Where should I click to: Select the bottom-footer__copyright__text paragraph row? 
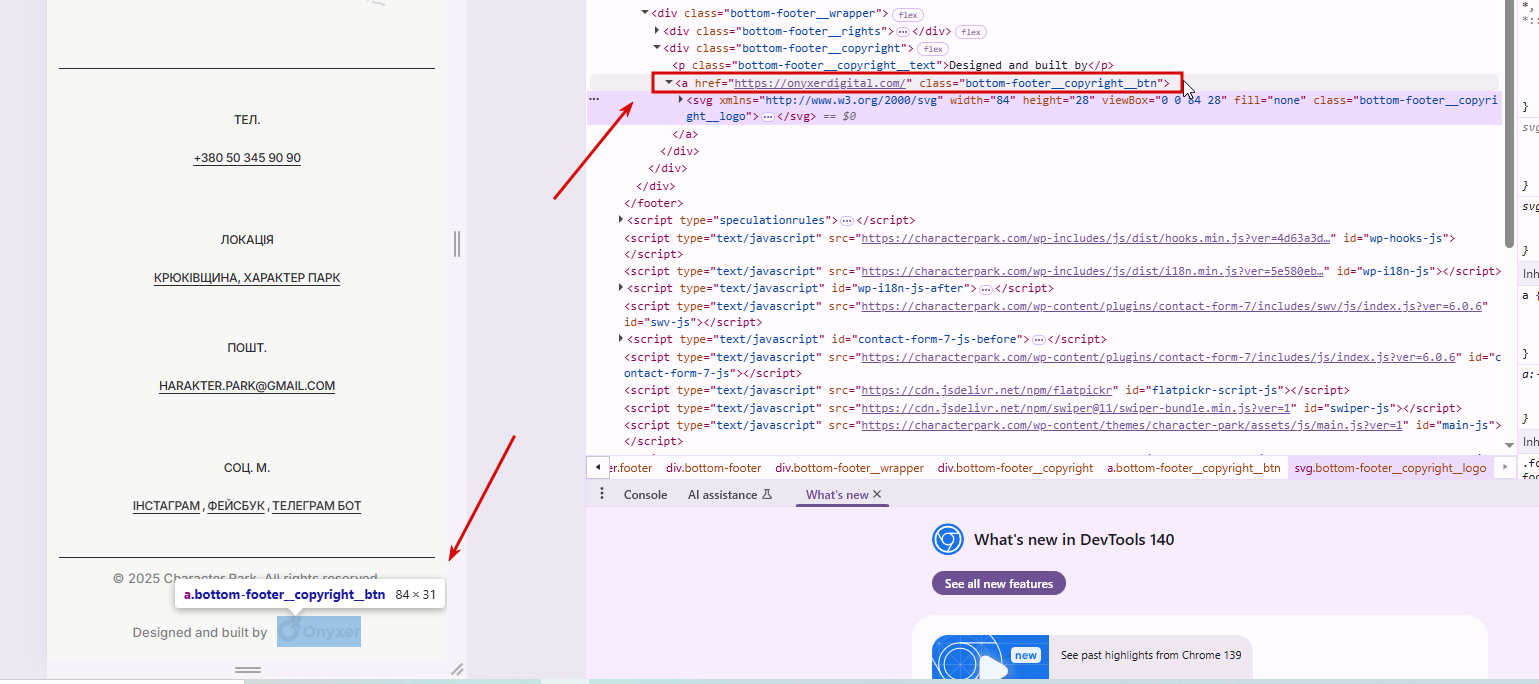point(893,65)
